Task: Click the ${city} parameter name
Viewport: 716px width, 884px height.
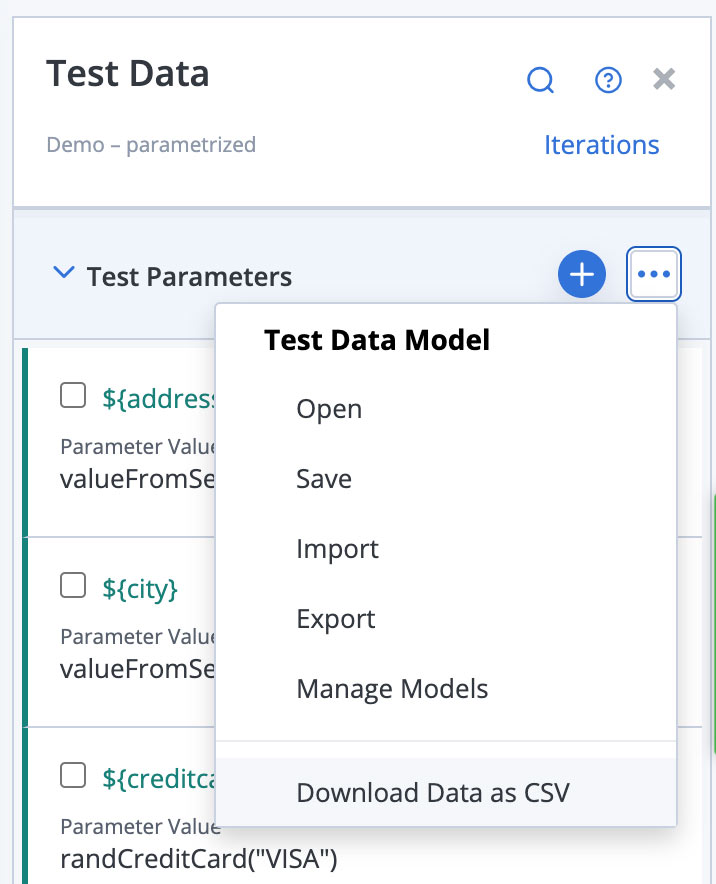Action: coord(140,589)
